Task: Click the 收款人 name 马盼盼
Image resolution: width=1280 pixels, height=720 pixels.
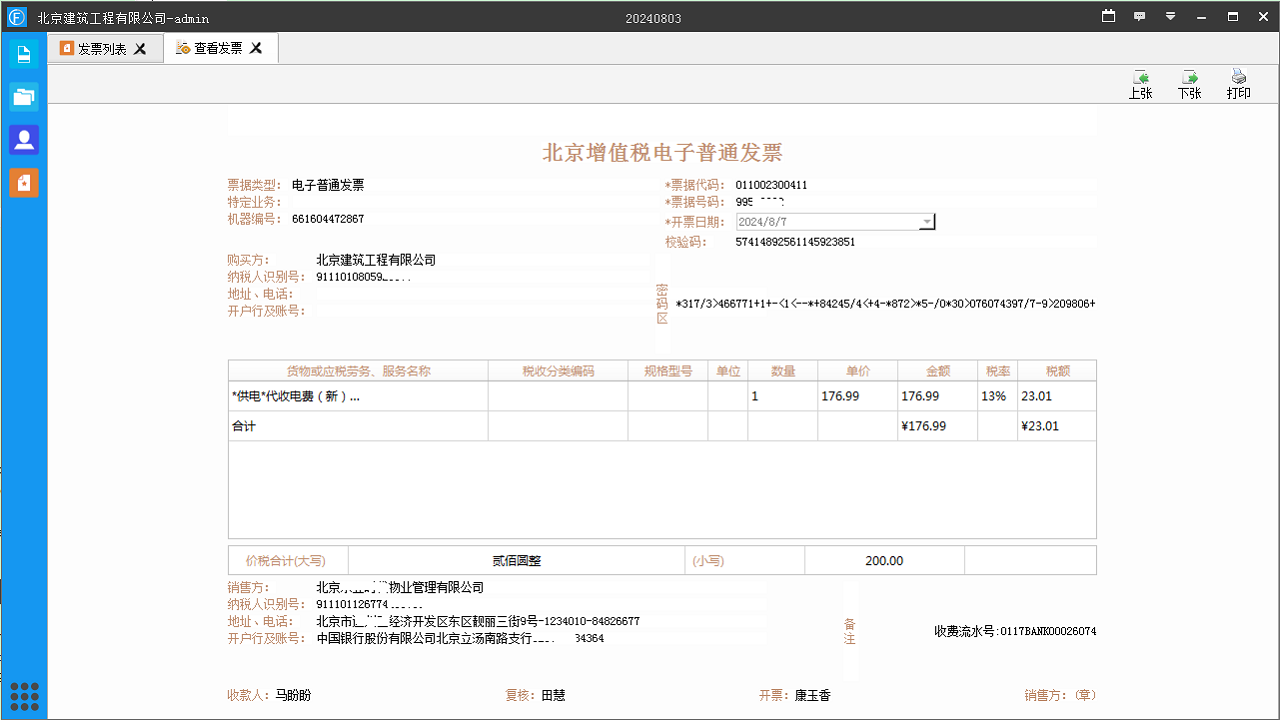Action: (x=293, y=695)
